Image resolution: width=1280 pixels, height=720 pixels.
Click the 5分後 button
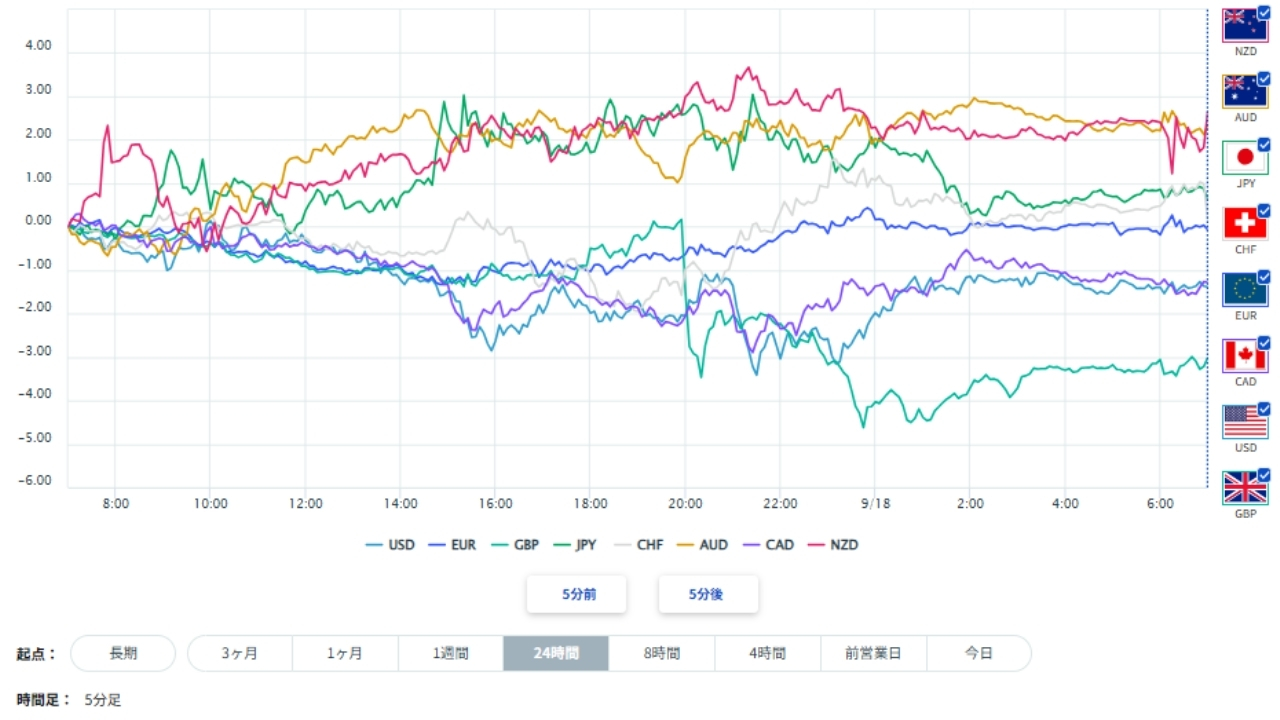pos(708,594)
